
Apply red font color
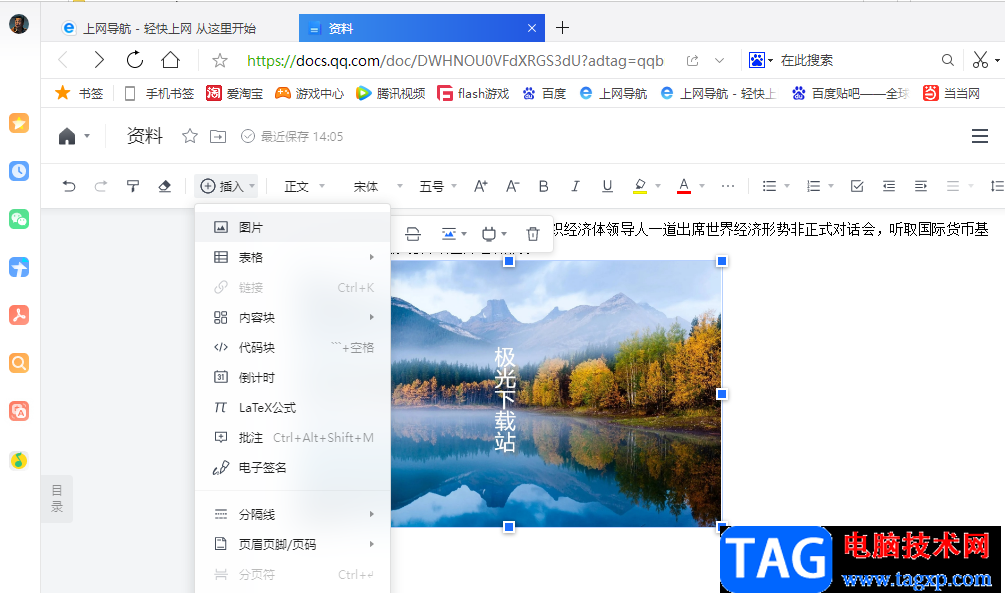click(x=684, y=187)
